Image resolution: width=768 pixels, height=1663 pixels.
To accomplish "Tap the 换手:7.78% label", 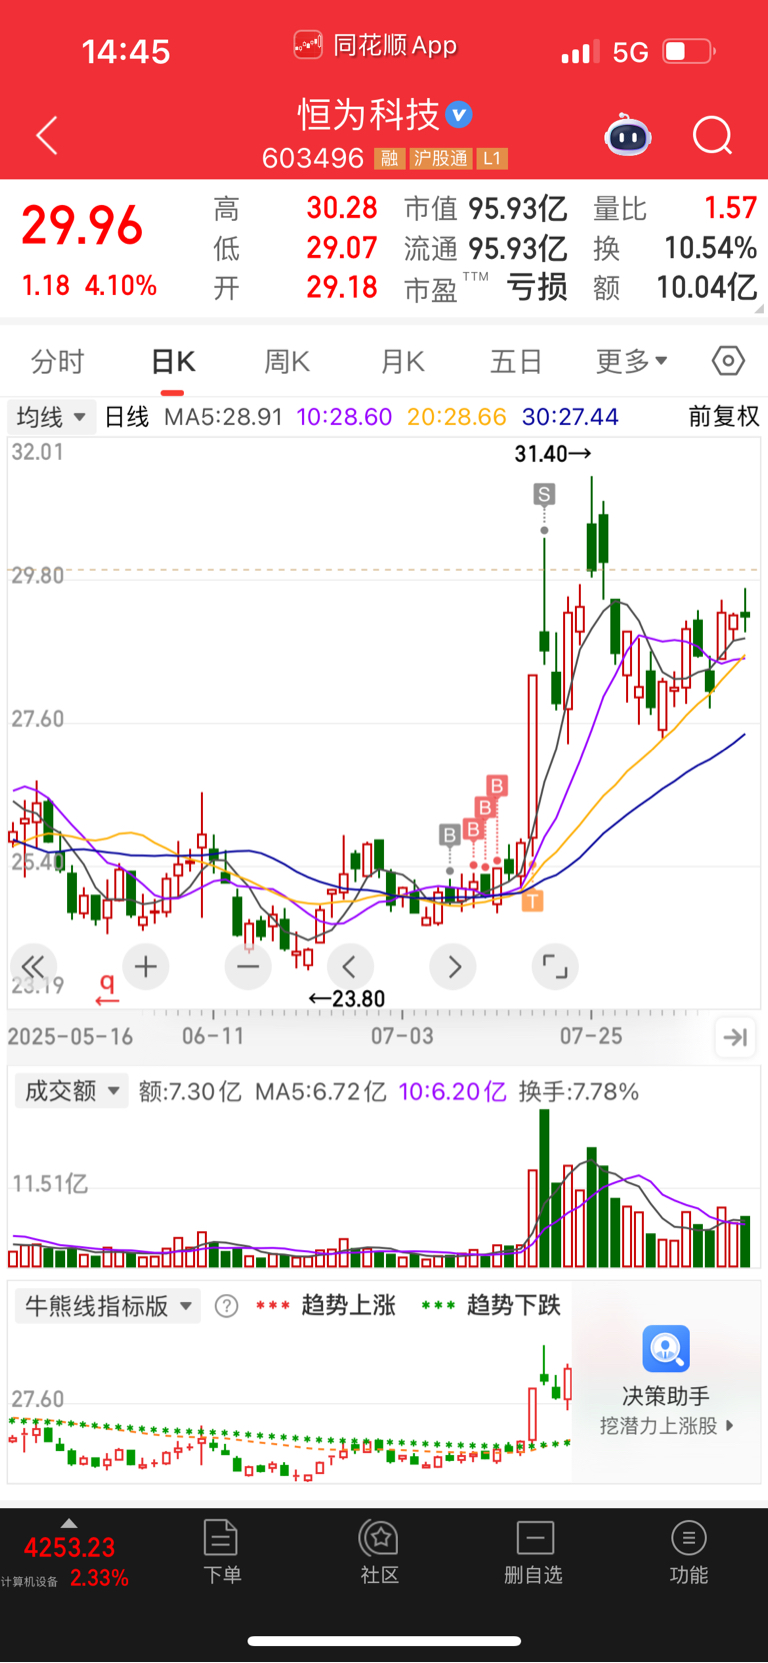I will tap(578, 1091).
